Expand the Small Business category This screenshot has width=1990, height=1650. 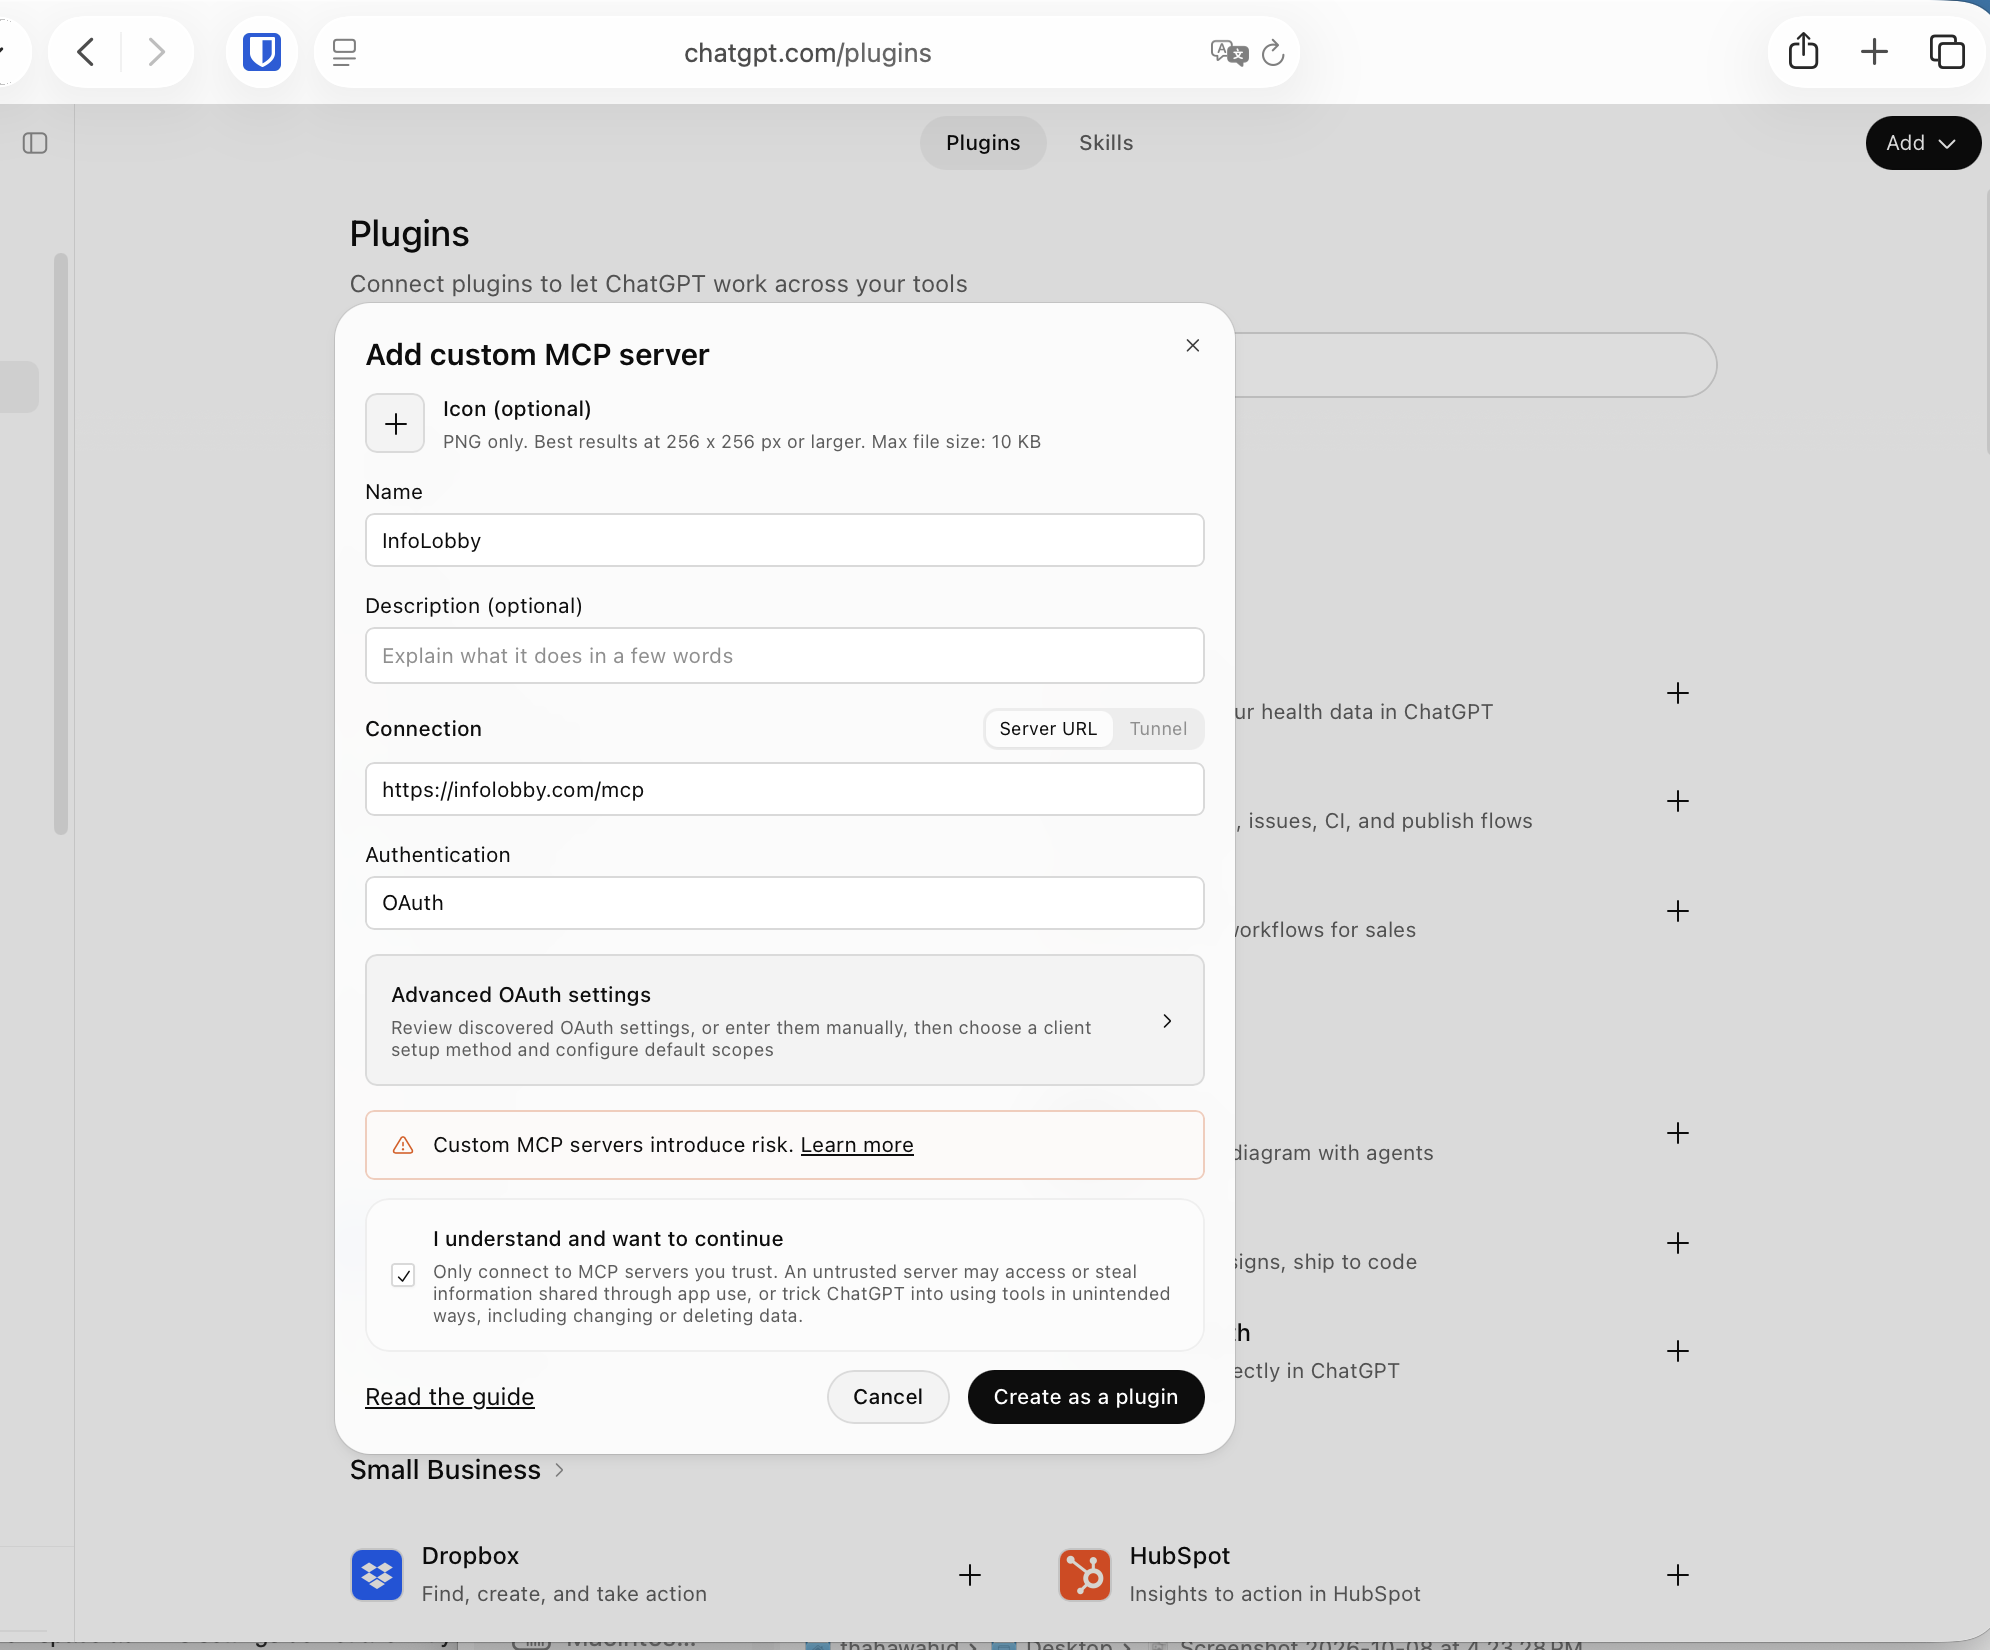click(458, 1470)
